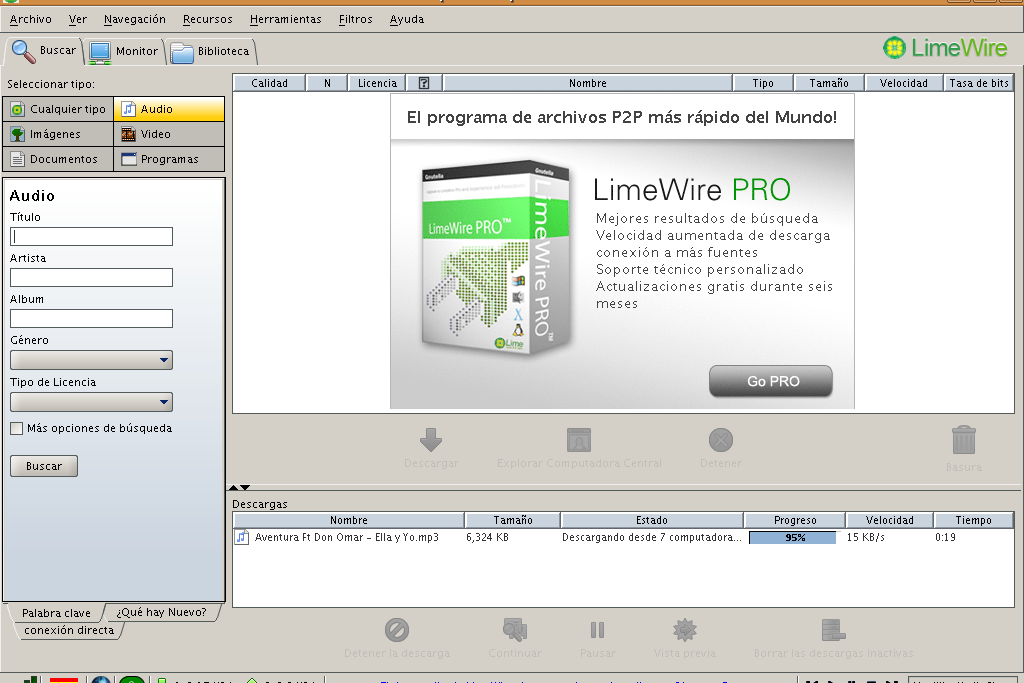Image resolution: width=1024 pixels, height=683 pixels.
Task: Collapse the downloads panel divider arrows
Action: click(x=239, y=487)
